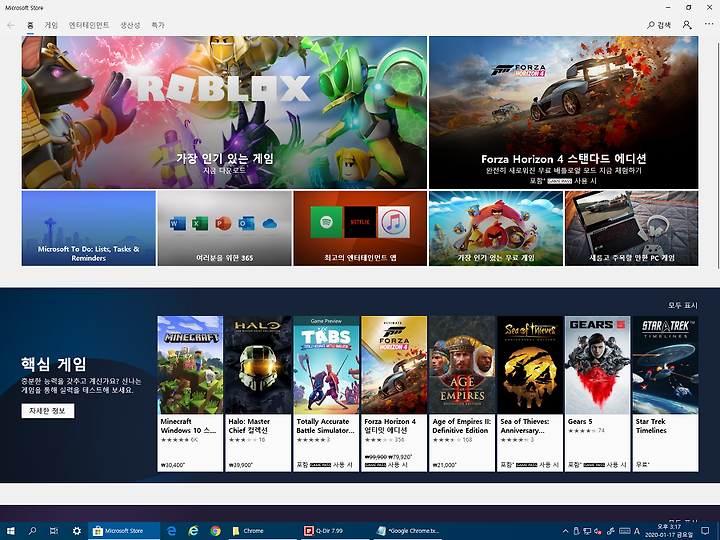Open the Forza Horizon 4 스탠다드 에디션 banner
This screenshot has width=720, height=540.
point(563,112)
